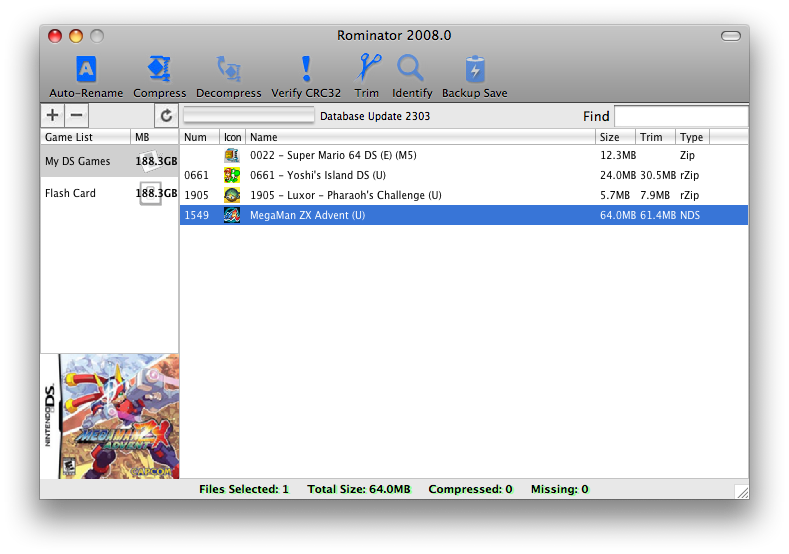Click the 30.5MB trim value
The image size is (789, 554).
point(658,175)
